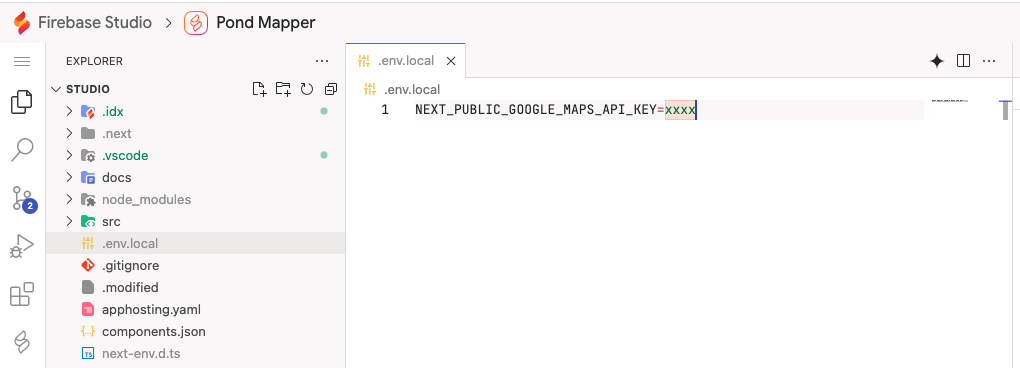The width and height of the screenshot is (1020, 368).
Task: Open the Explorer files view icon
Action: 22,102
